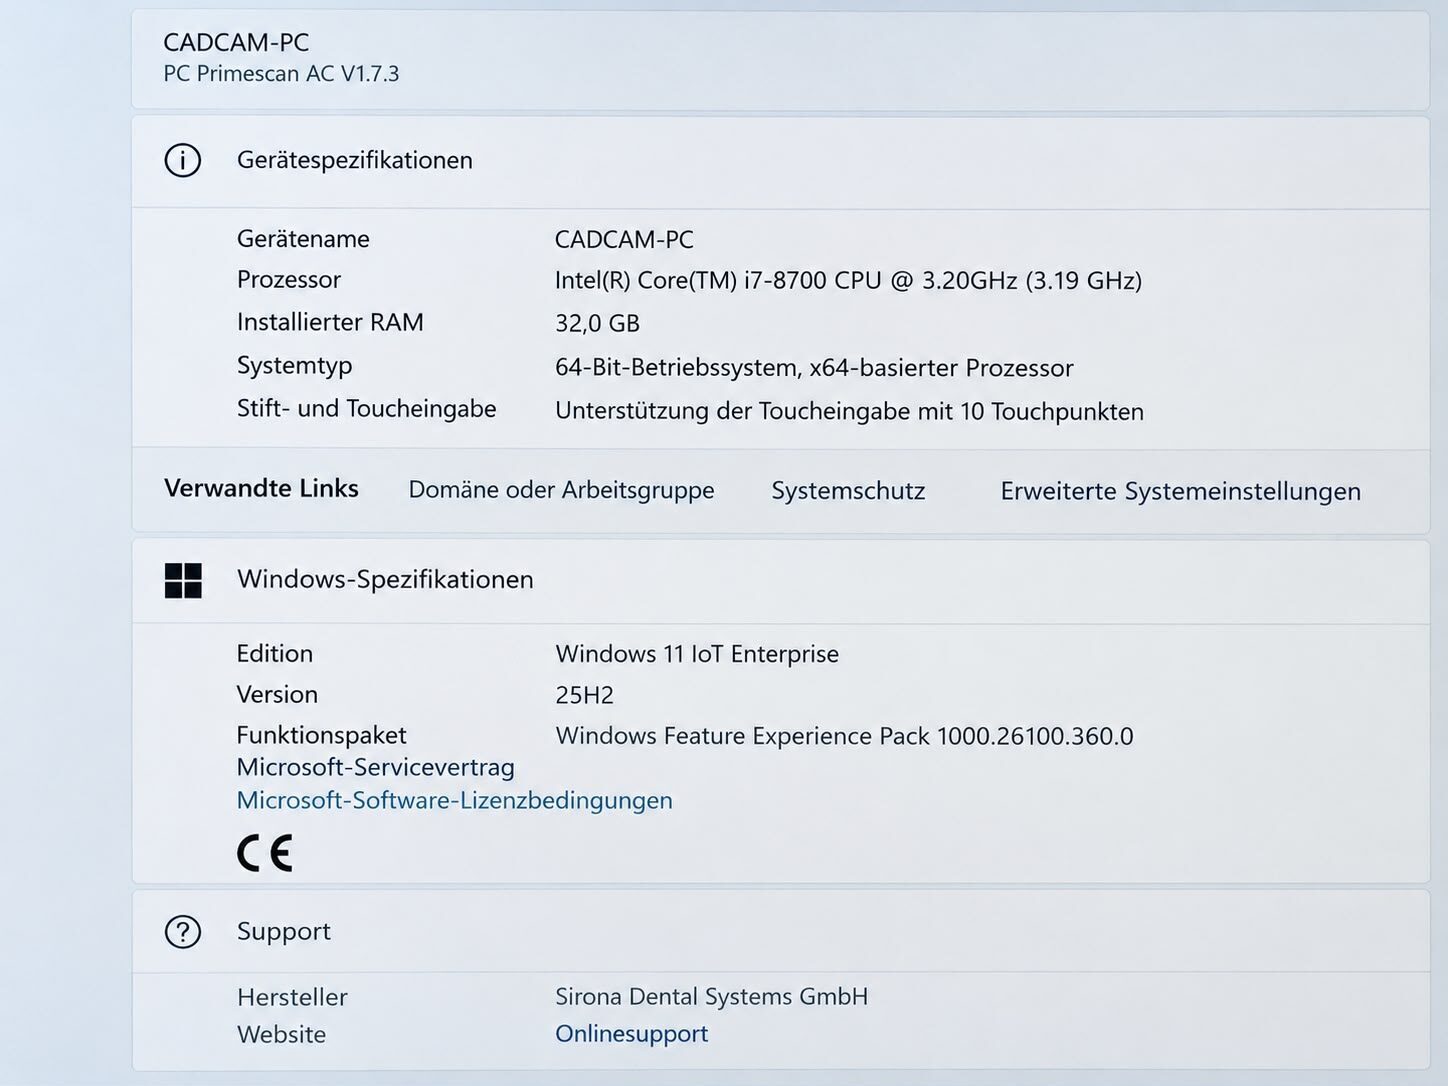Viewport: 1448px width, 1086px height.
Task: Click the Systemtyp label
Action: [294, 366]
